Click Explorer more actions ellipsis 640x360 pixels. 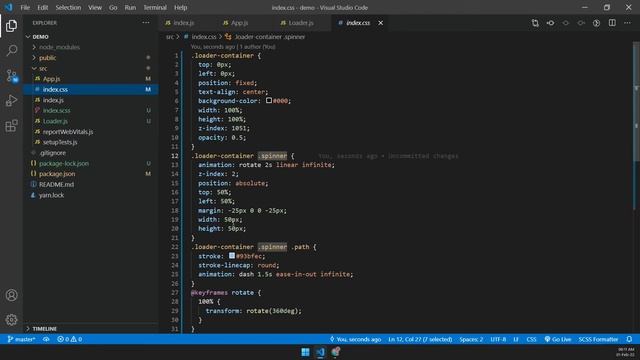(146, 23)
